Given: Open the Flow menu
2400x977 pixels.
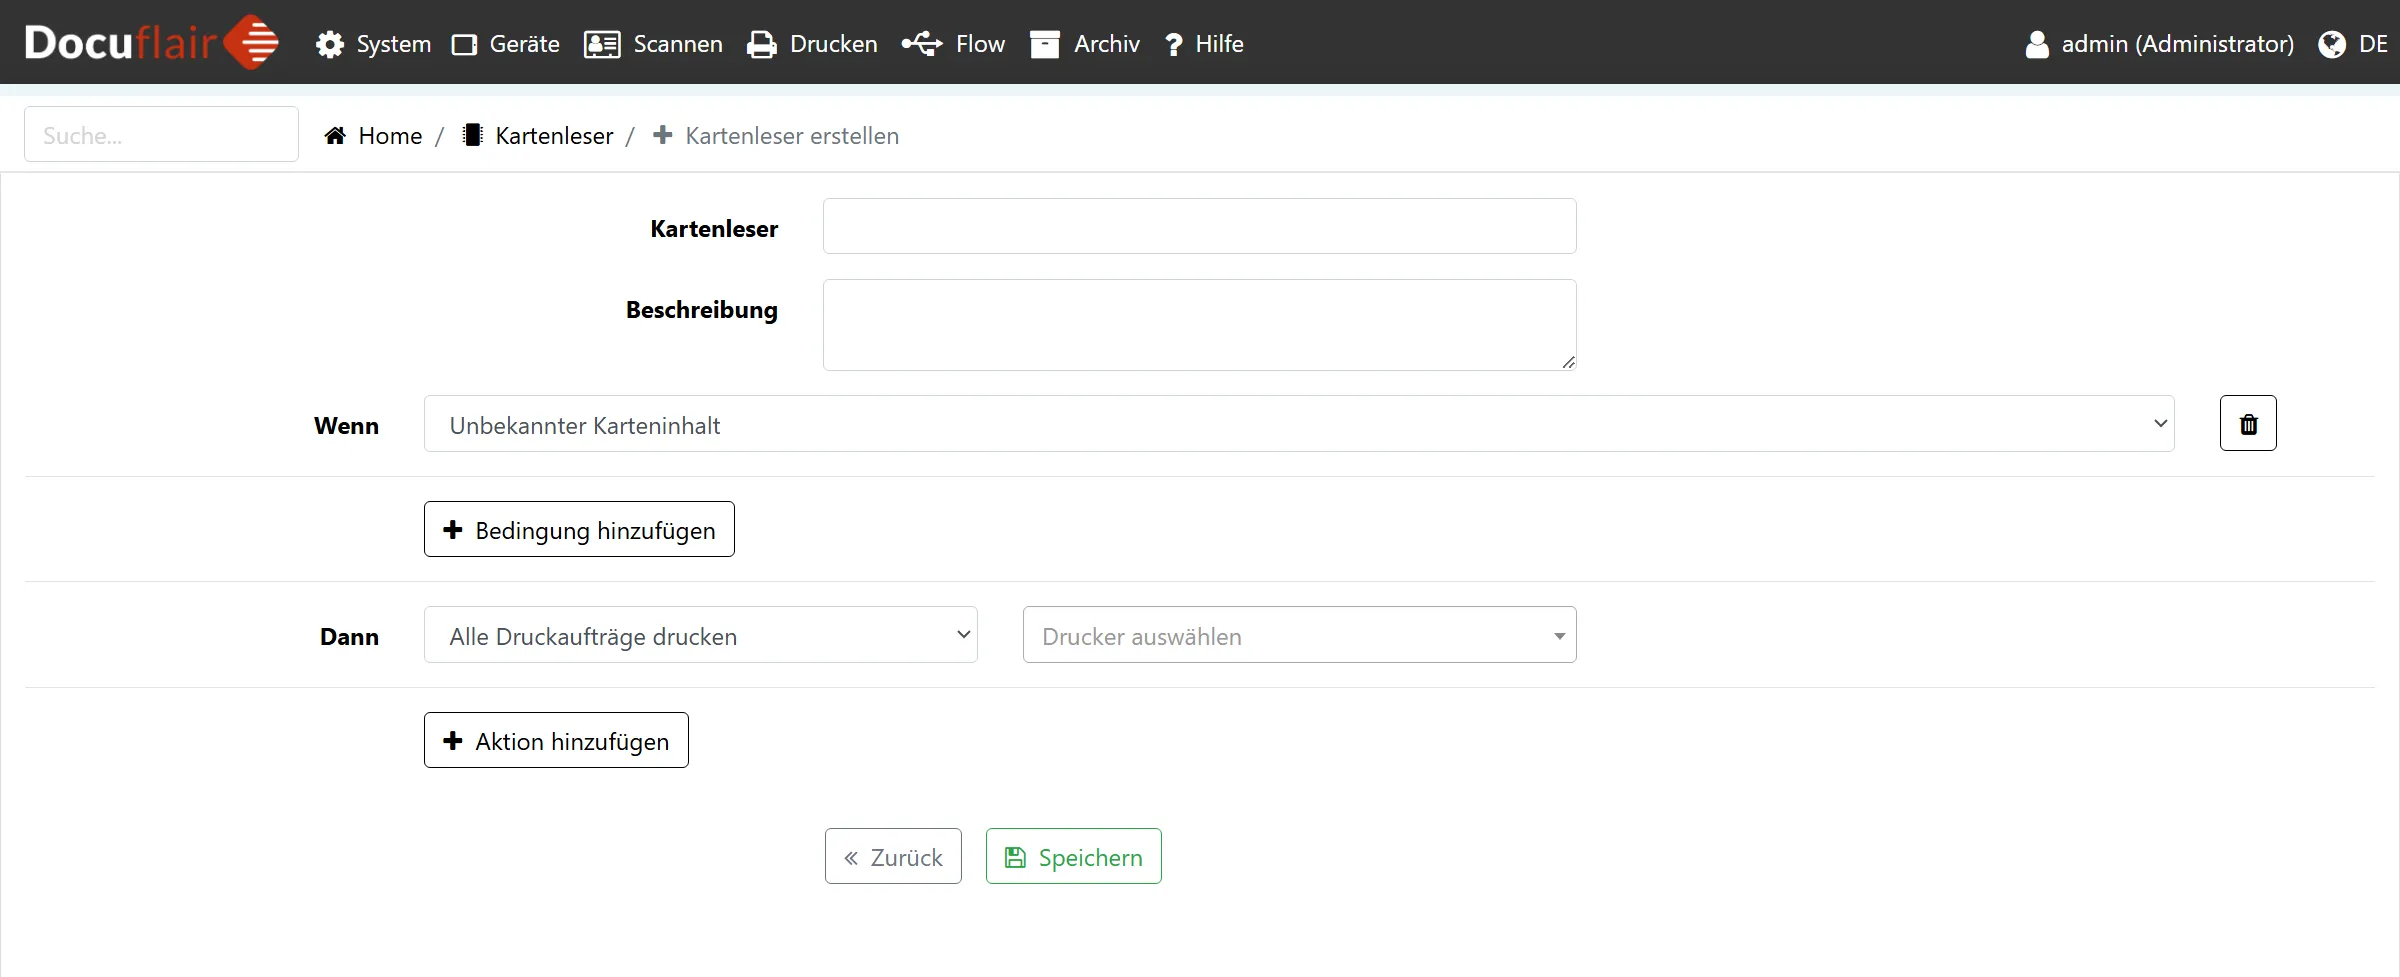Looking at the screenshot, I should (954, 44).
